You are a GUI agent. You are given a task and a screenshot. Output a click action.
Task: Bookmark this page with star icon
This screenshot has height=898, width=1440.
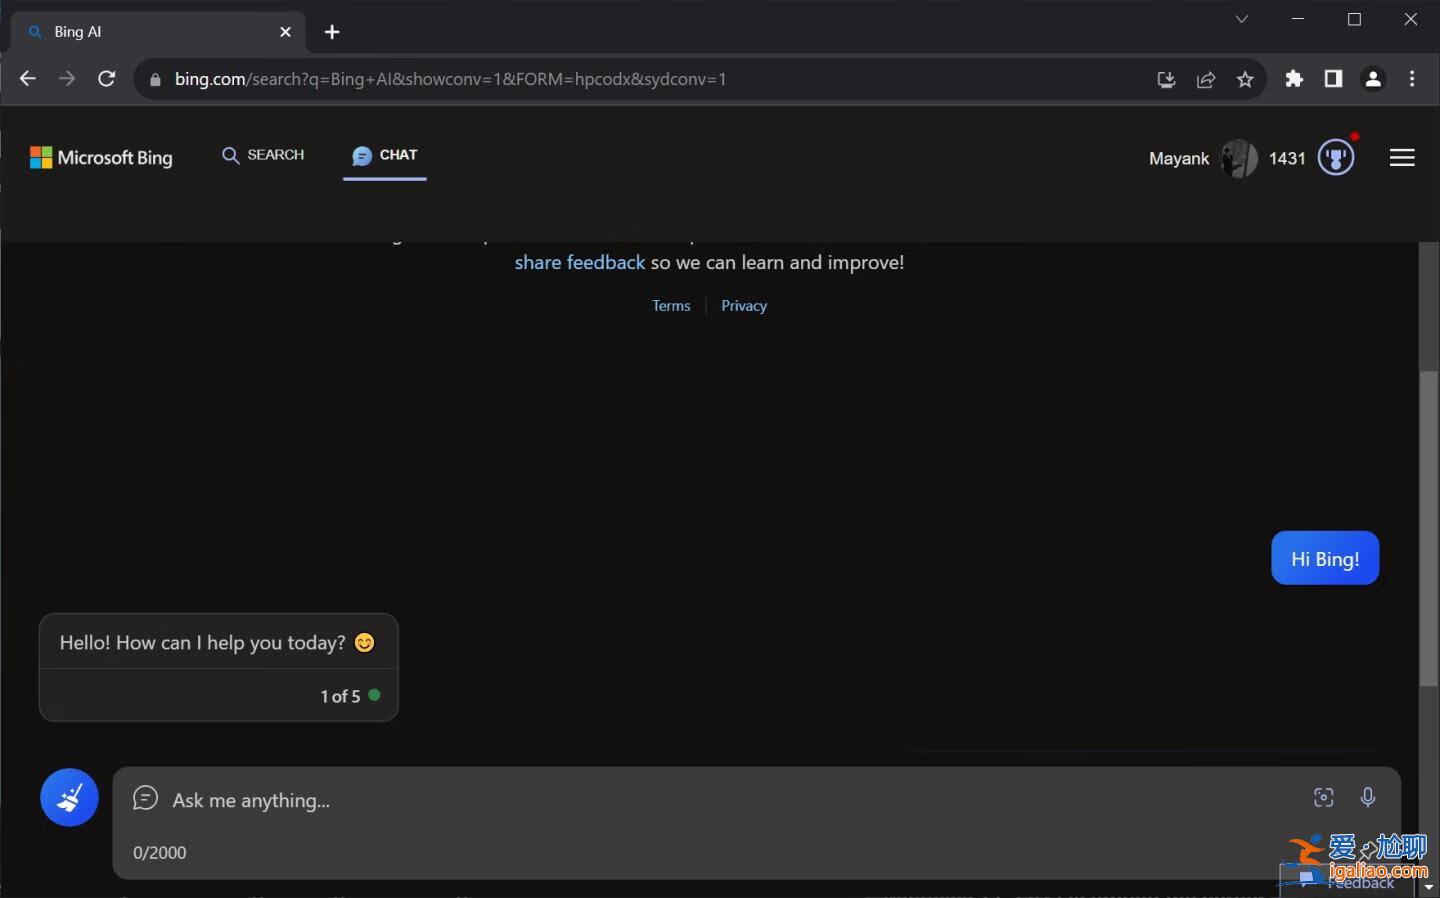pos(1245,80)
